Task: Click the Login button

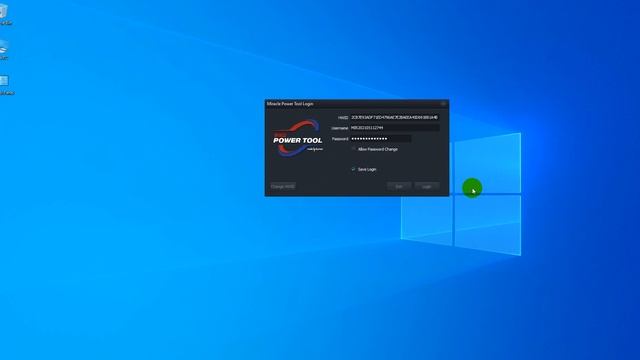Action: coord(427,187)
